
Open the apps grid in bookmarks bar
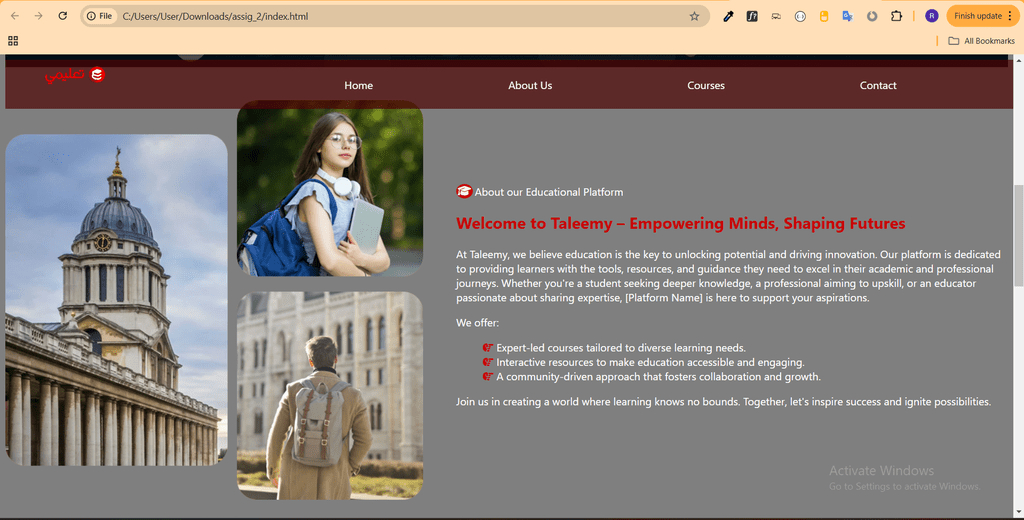[x=13, y=41]
